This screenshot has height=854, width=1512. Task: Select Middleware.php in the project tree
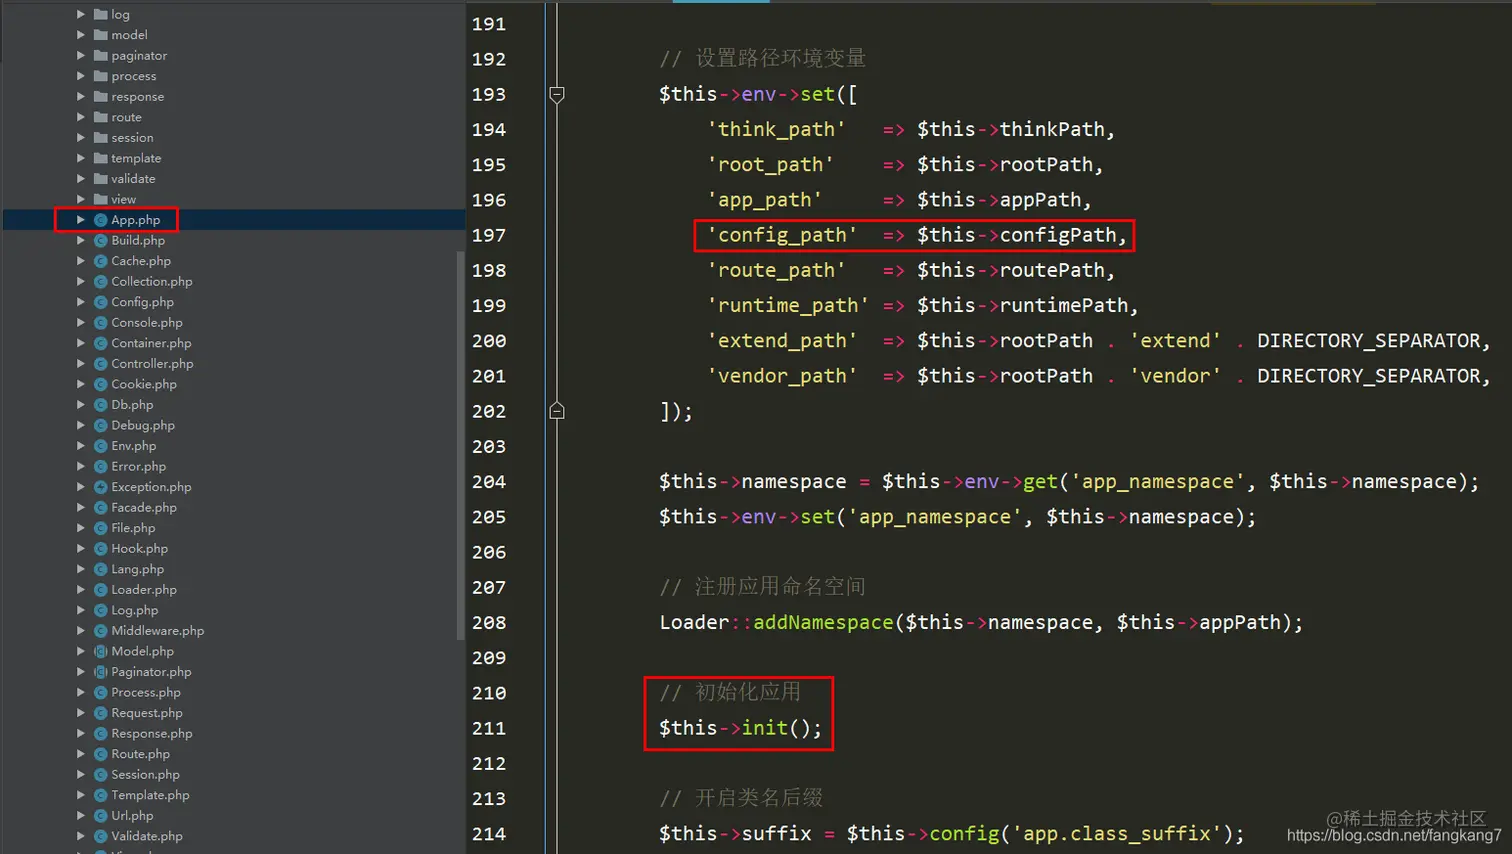tap(157, 631)
